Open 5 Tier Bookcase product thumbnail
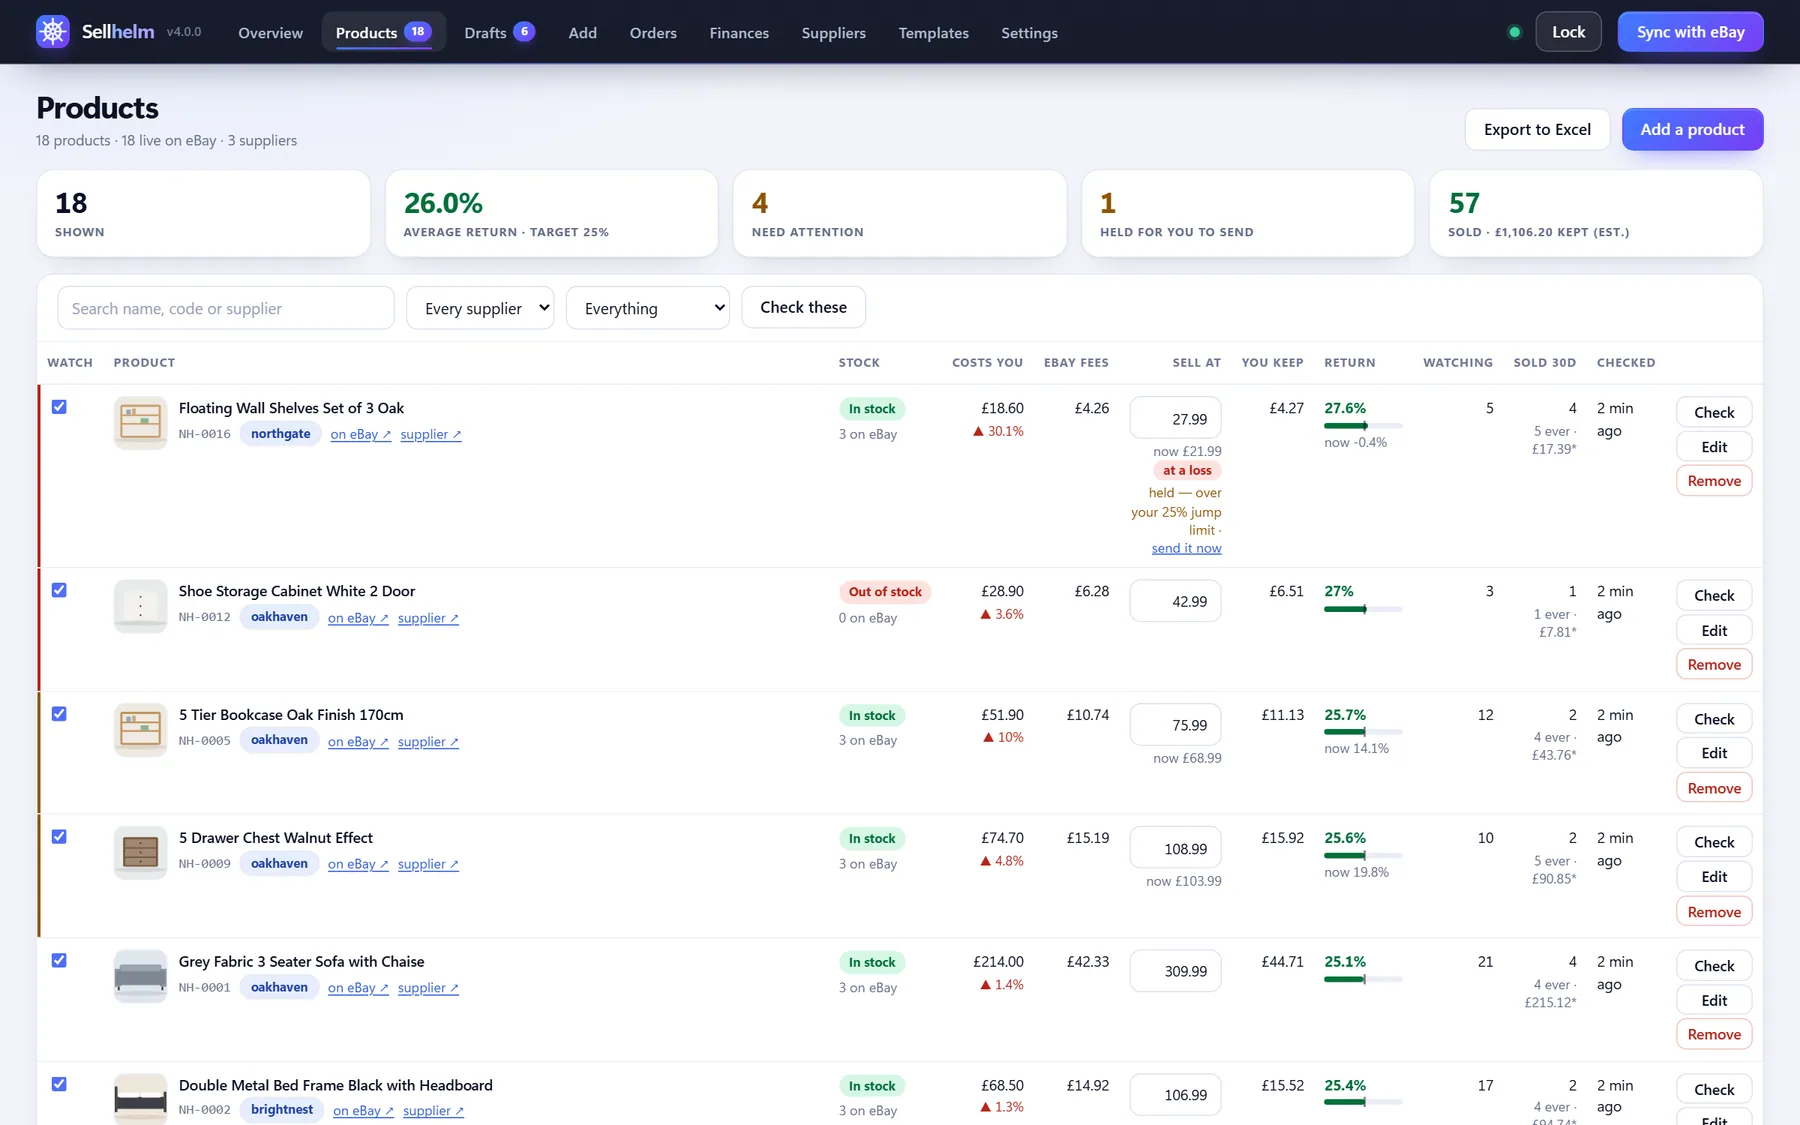Screen dimensions: 1800x1125 point(140,729)
